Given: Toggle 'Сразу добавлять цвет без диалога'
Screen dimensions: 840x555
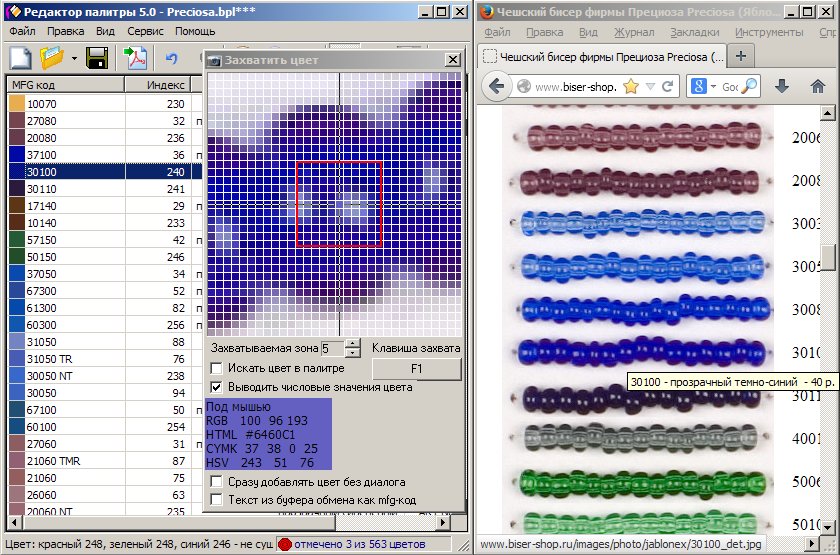Looking at the screenshot, I should coord(217,481).
